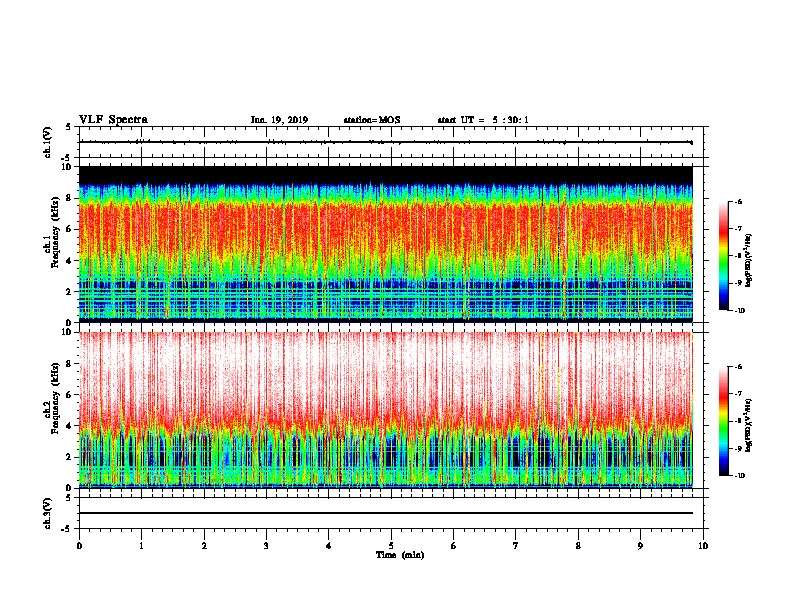Click "-6" tick on upper color bar

tap(738, 202)
